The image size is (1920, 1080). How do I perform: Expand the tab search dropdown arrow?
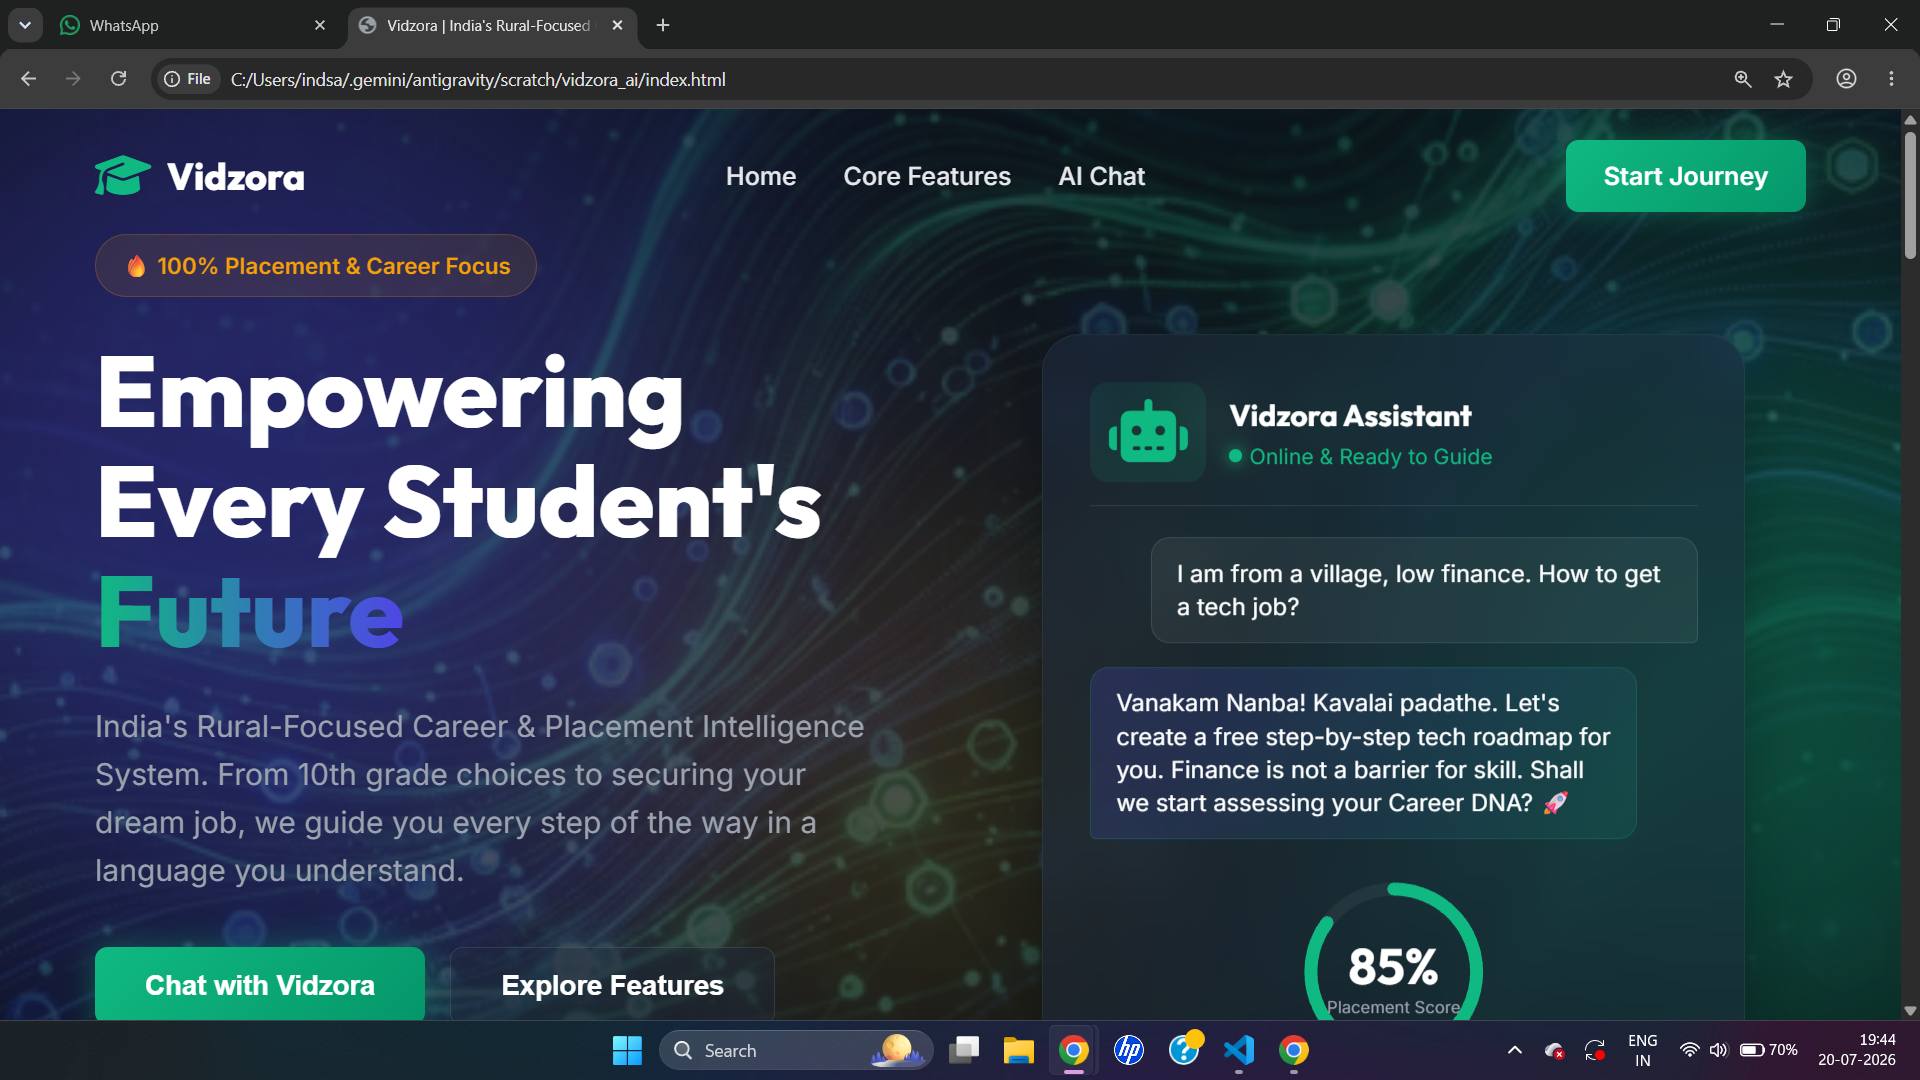[25, 25]
